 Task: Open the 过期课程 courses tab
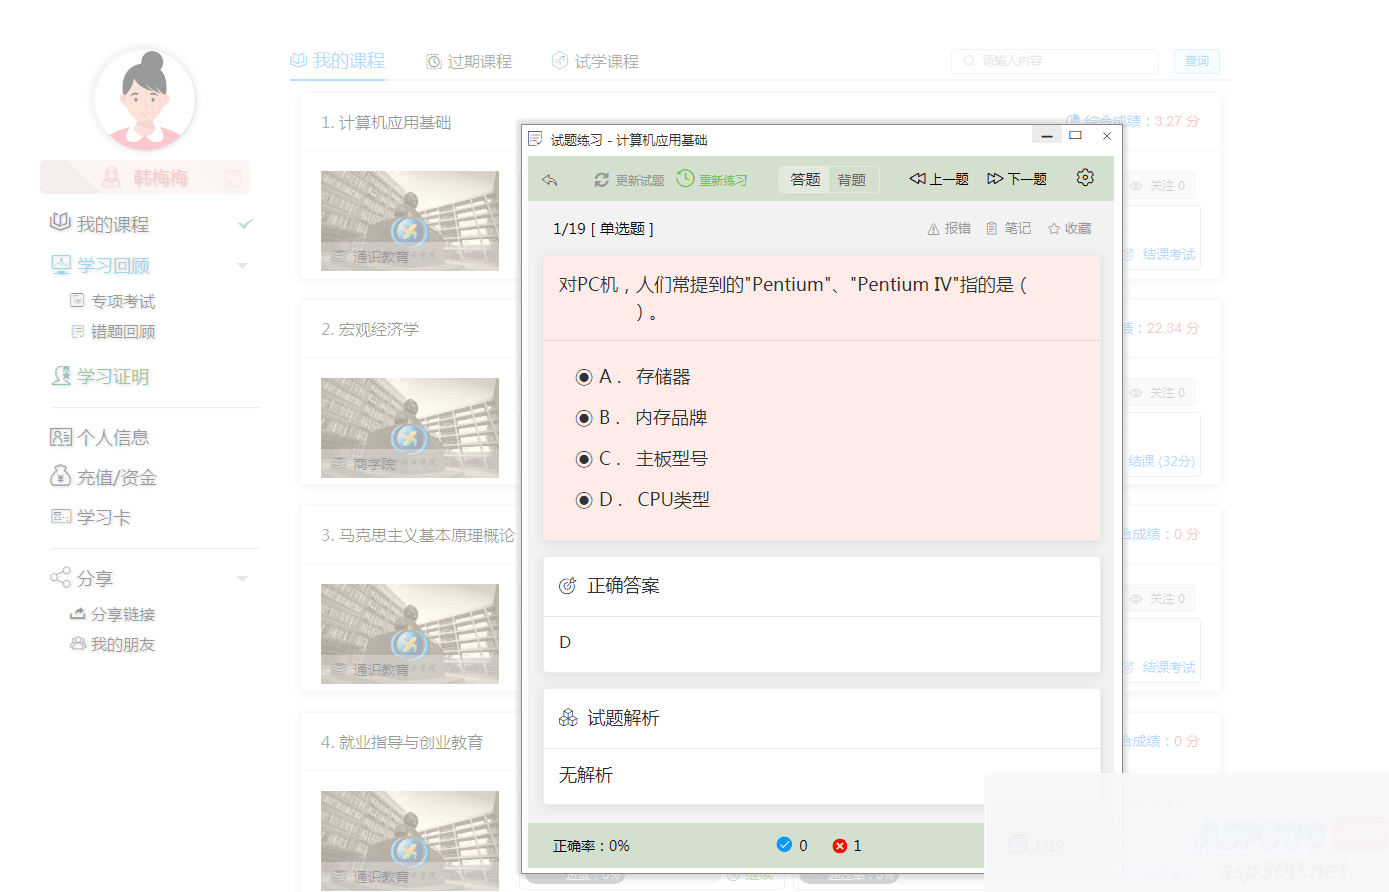(x=468, y=60)
